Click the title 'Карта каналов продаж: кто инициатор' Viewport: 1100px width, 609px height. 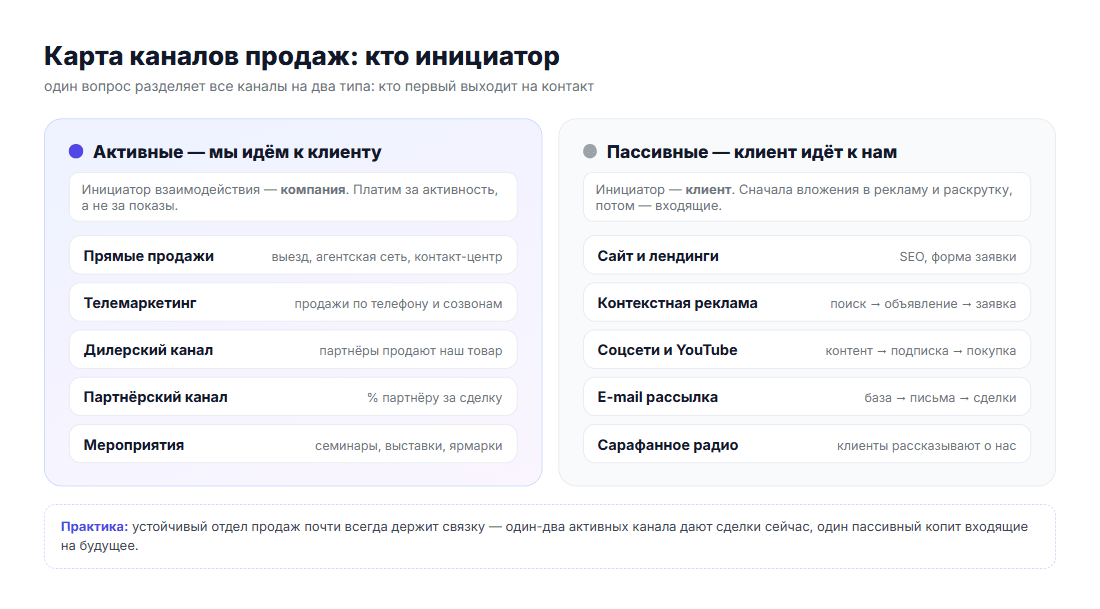tap(302, 56)
